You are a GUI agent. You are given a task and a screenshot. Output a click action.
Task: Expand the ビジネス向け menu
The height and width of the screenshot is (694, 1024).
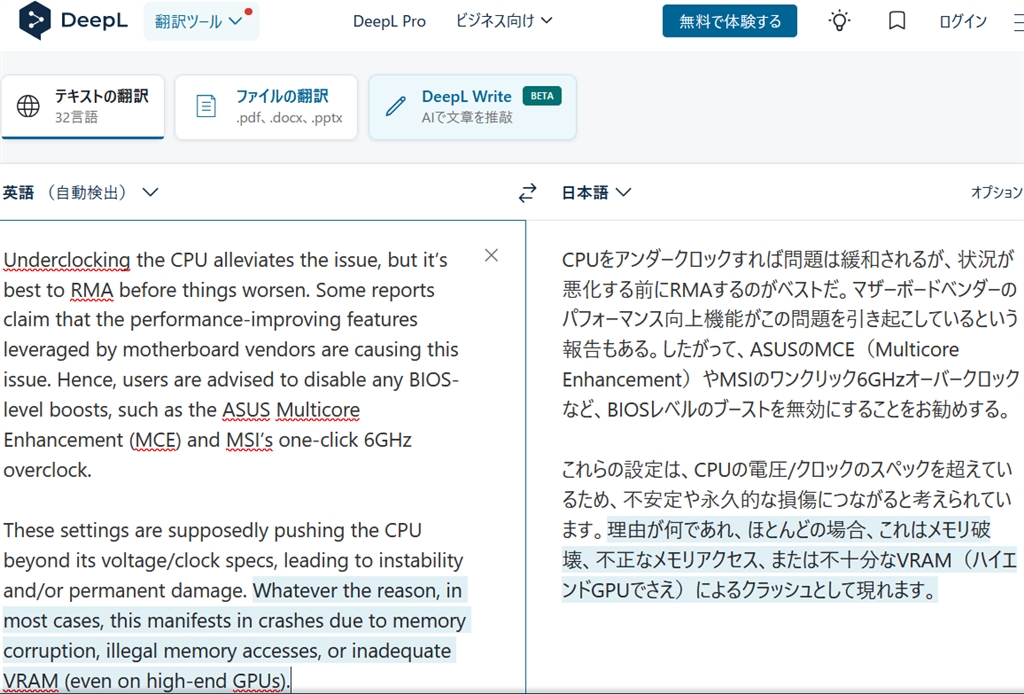coord(504,21)
